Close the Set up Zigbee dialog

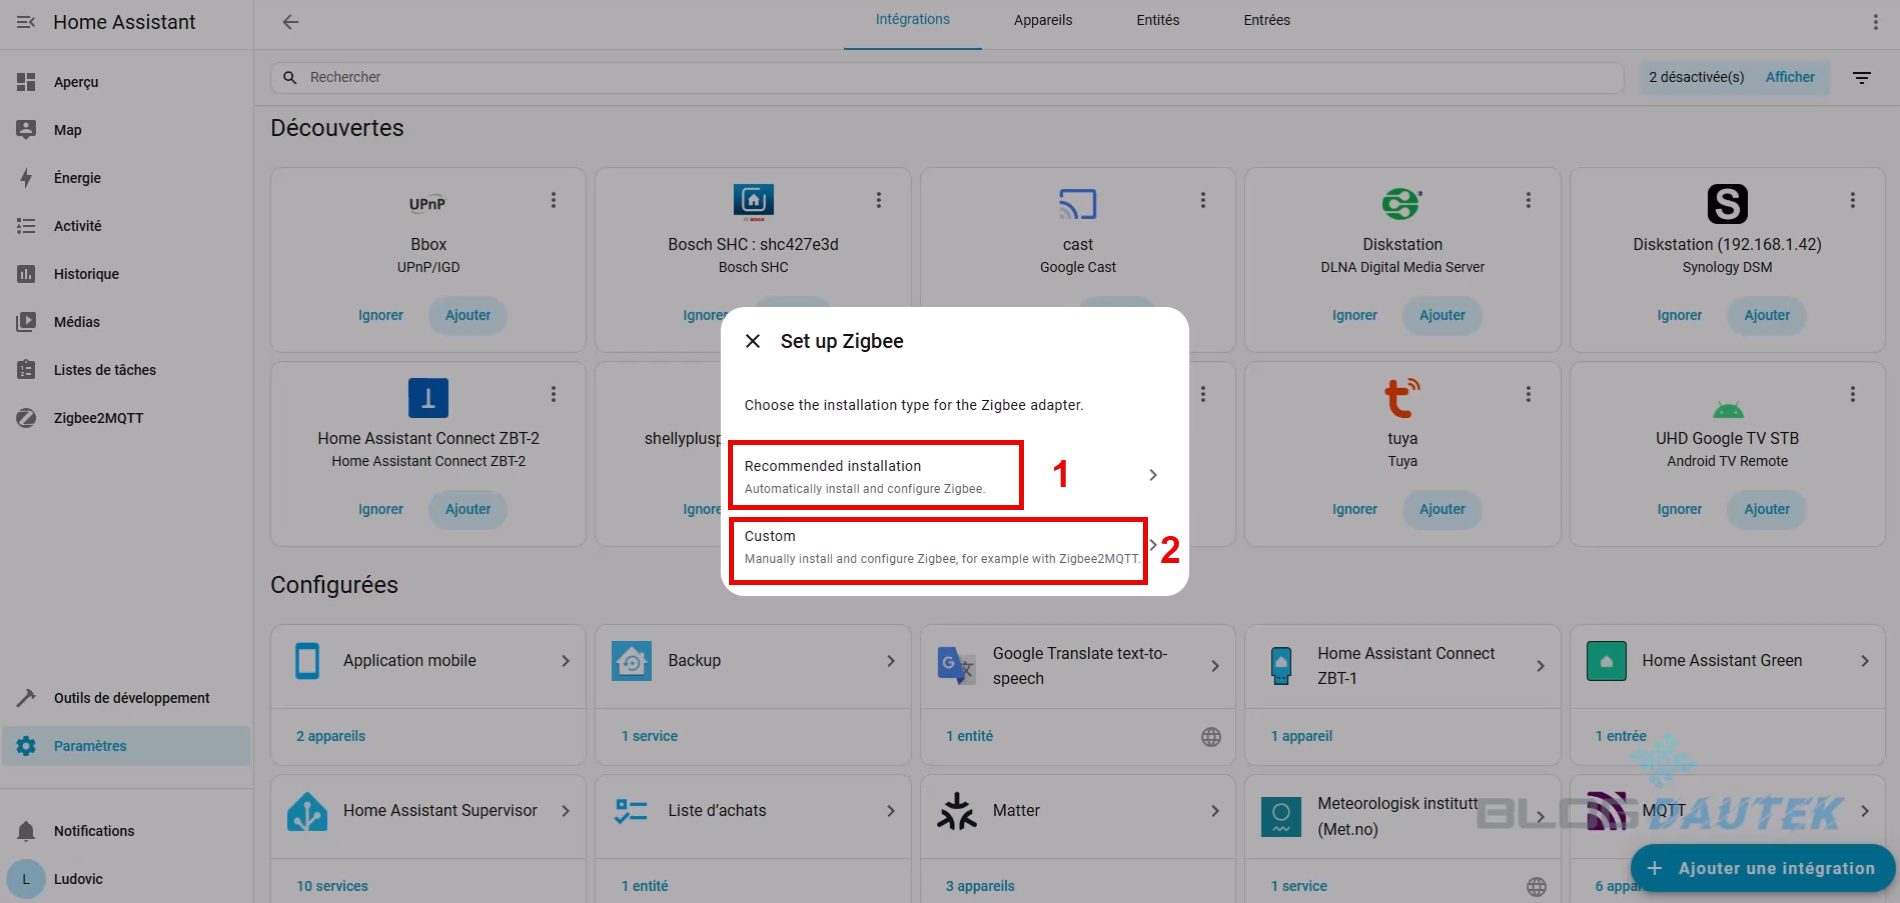click(x=753, y=341)
